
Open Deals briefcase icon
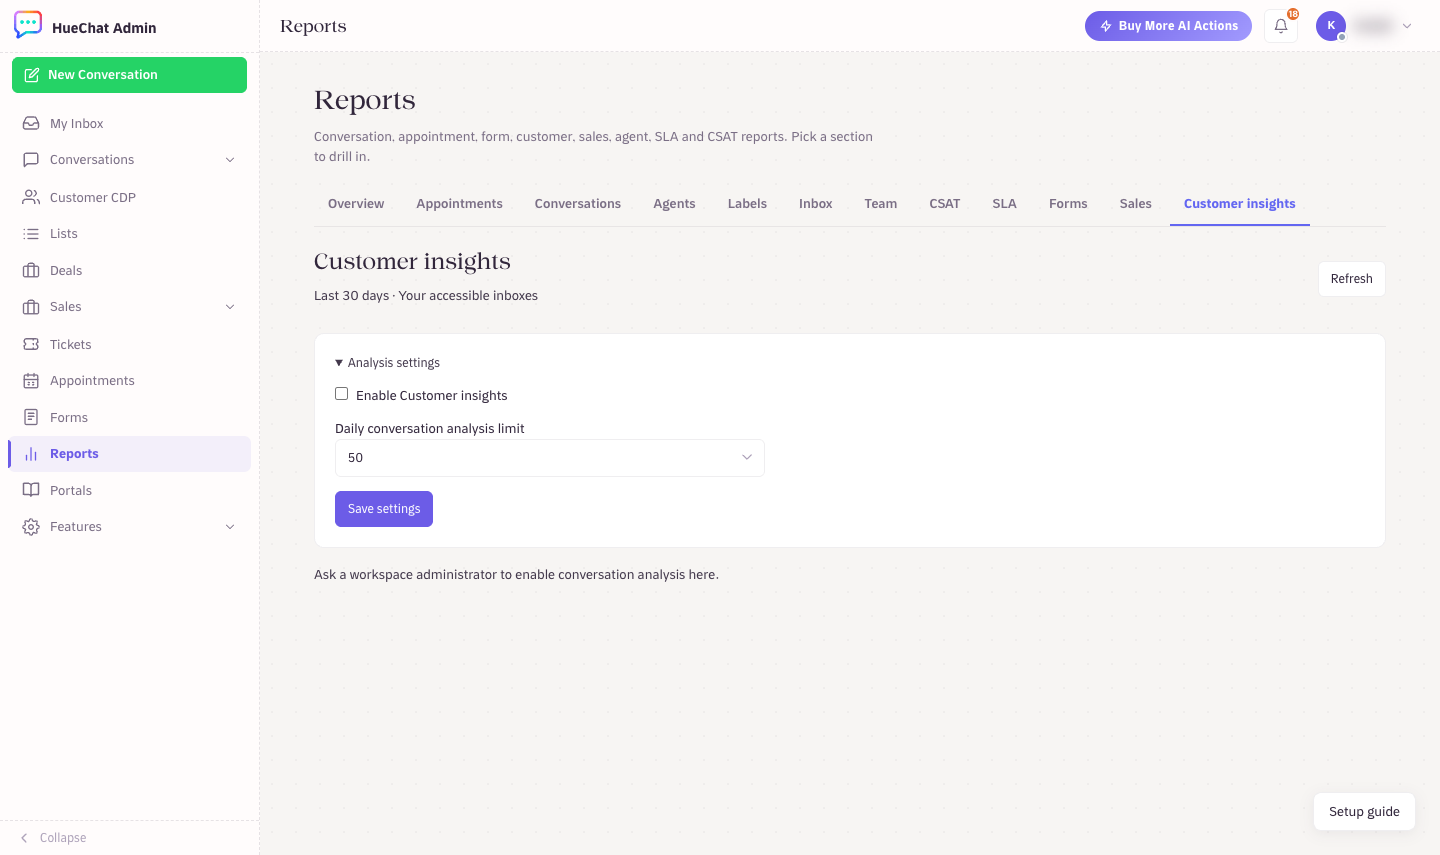31,270
